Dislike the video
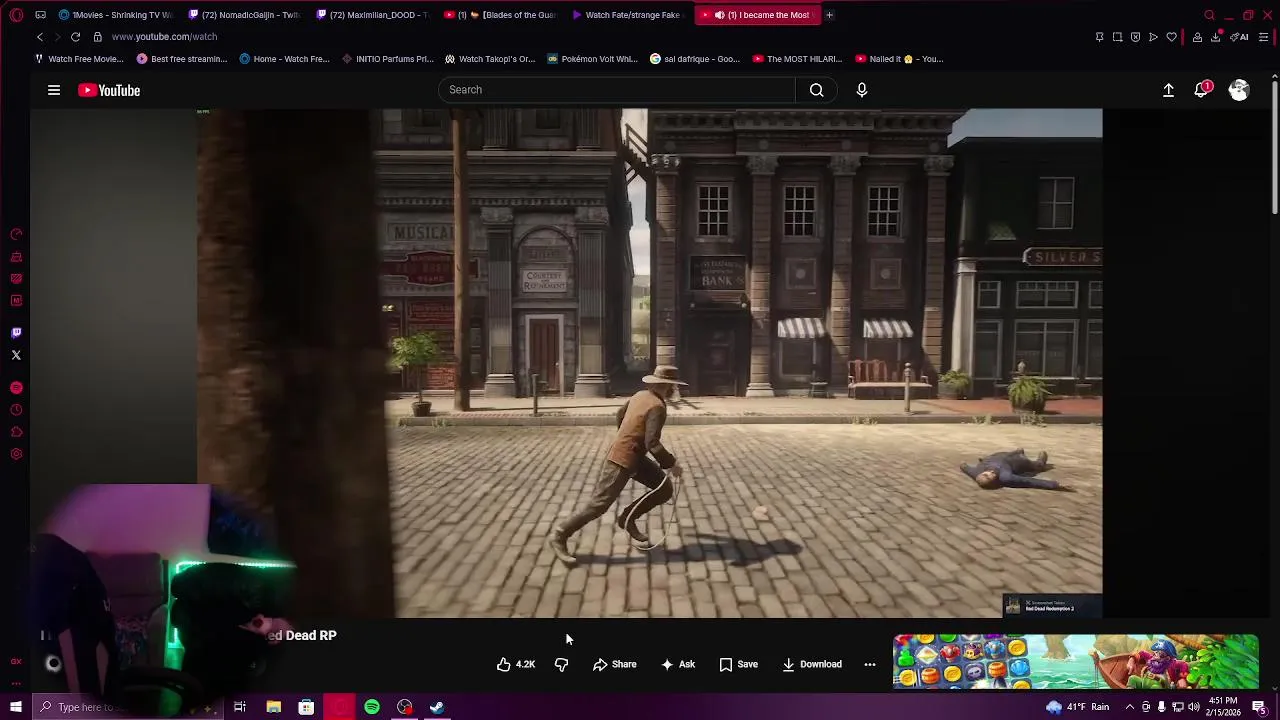This screenshot has height=720, width=1280. 561,664
